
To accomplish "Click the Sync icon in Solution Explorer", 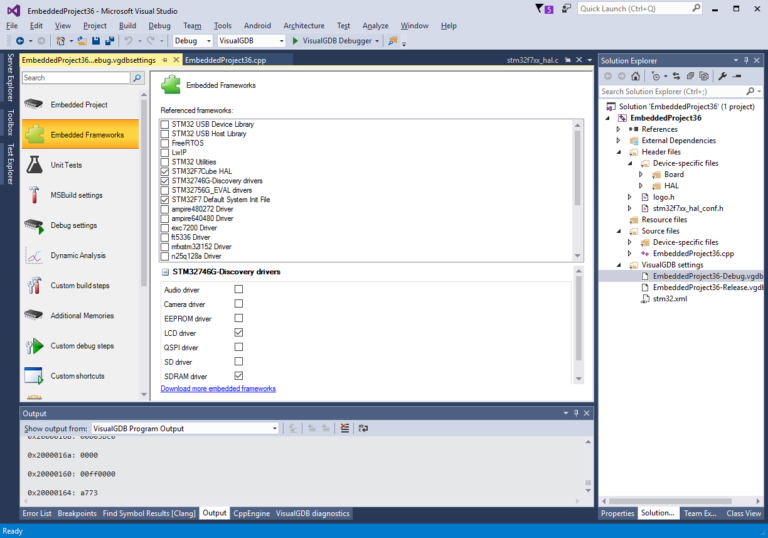I will click(x=676, y=76).
